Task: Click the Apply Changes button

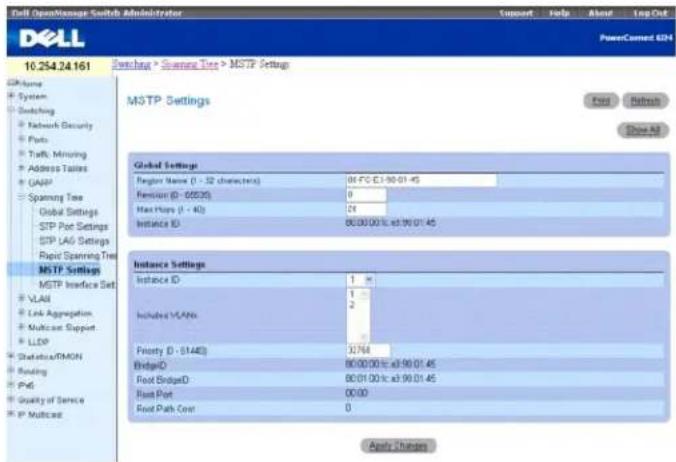Action: click(398, 446)
